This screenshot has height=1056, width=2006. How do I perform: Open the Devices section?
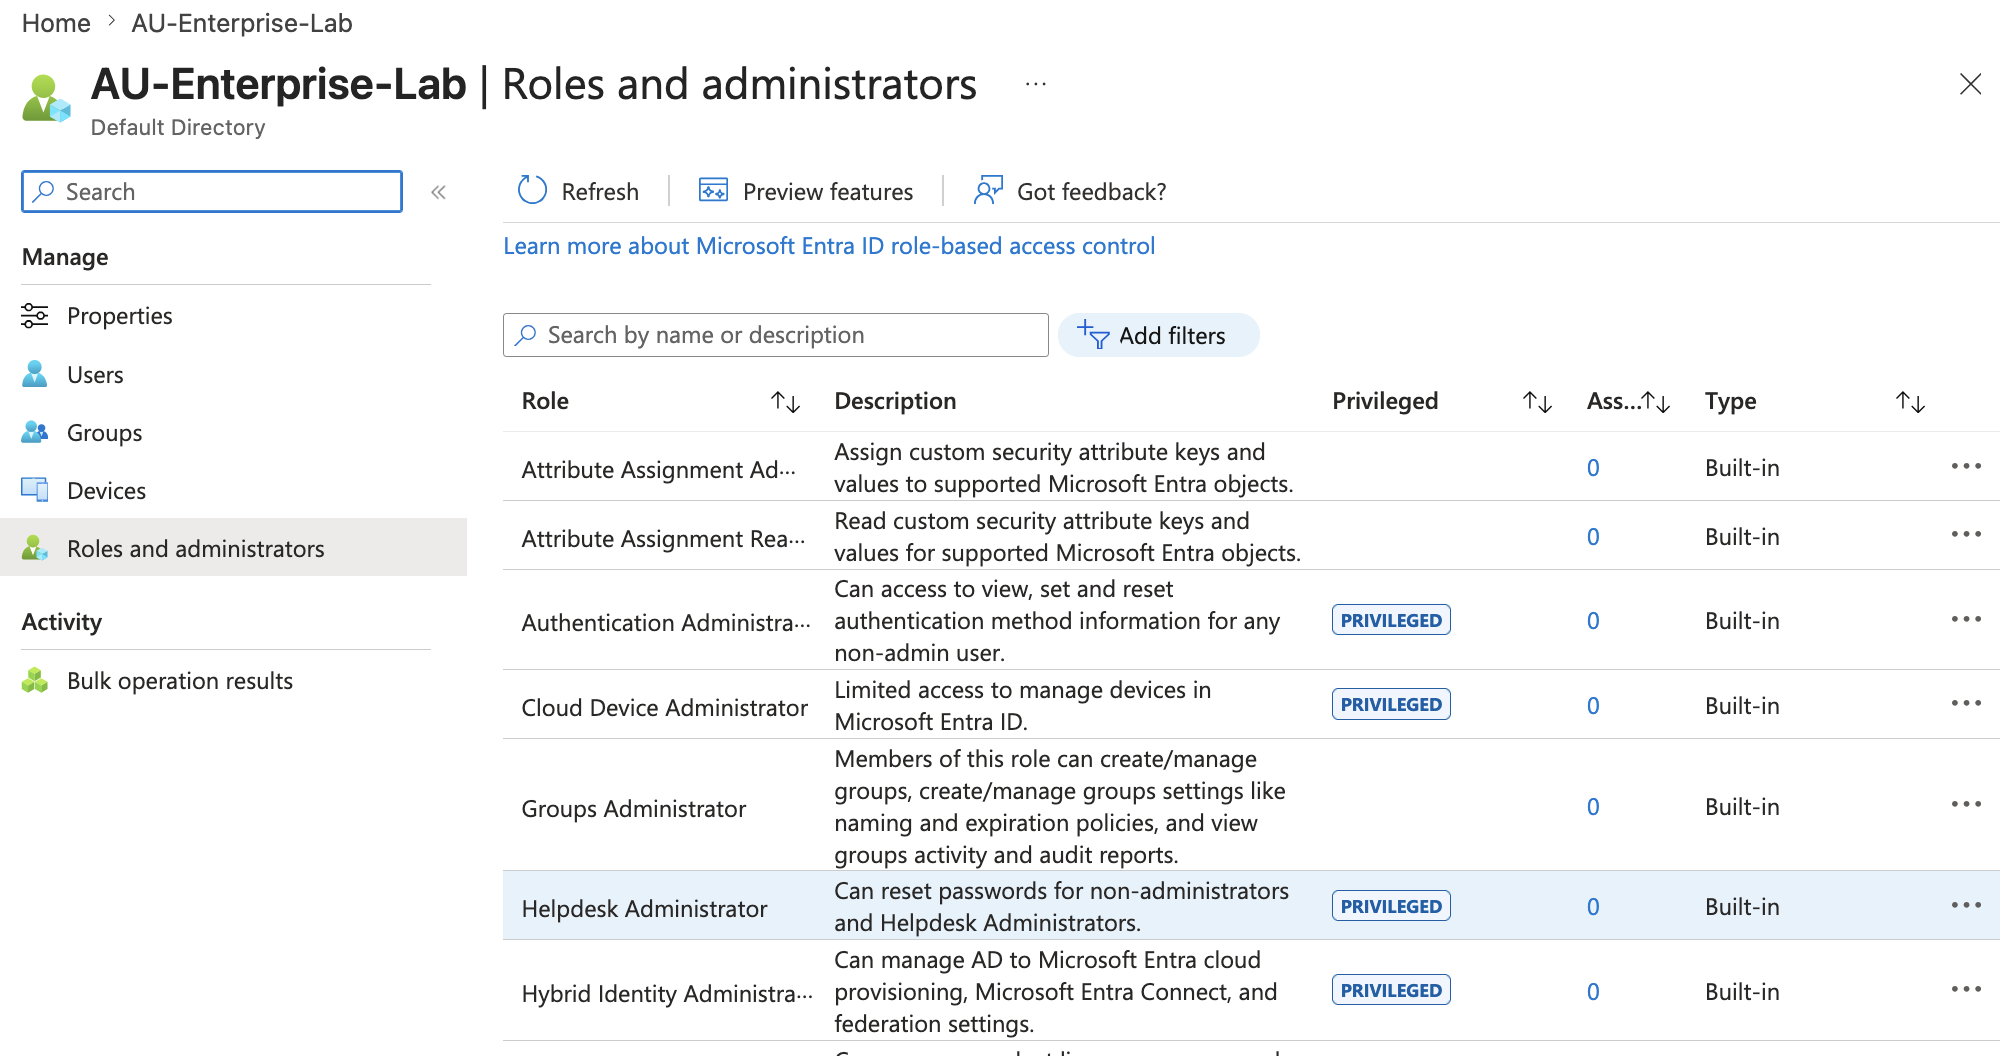[x=106, y=491]
